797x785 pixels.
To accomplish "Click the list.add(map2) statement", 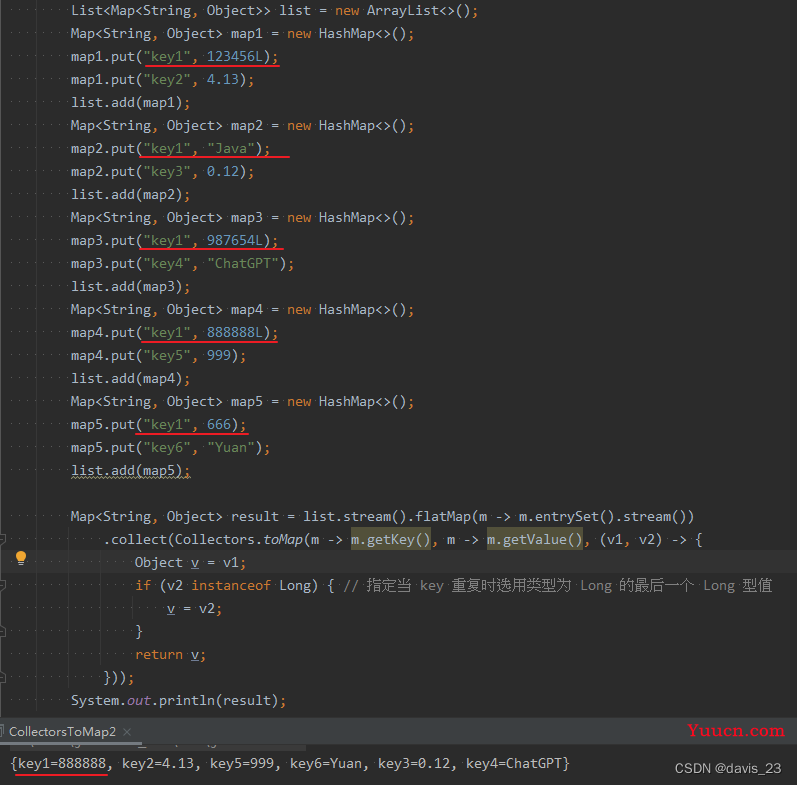I will [131, 195].
